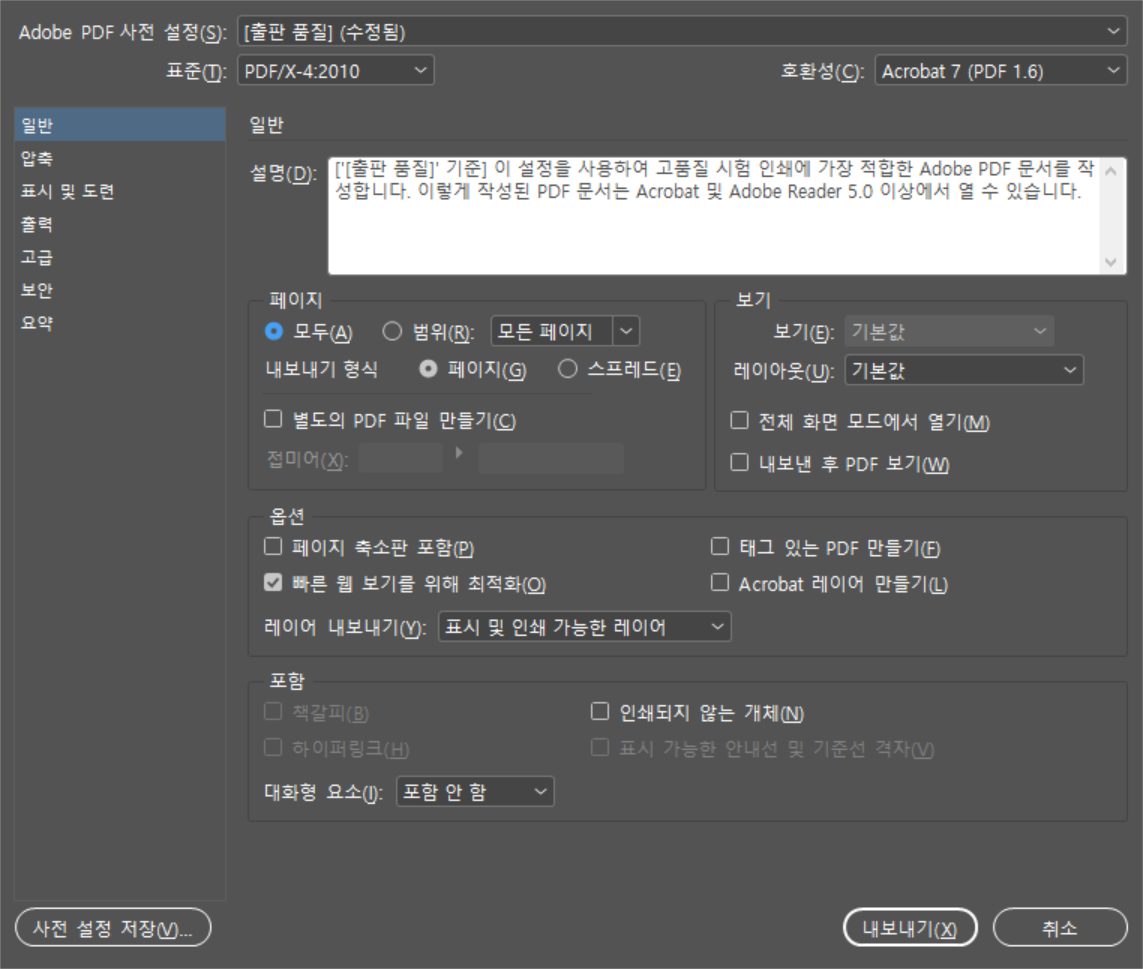Enable 별도의 PDF 파일 만들기 checkbox
This screenshot has width=1143, height=969.
pyautogui.click(x=273, y=419)
